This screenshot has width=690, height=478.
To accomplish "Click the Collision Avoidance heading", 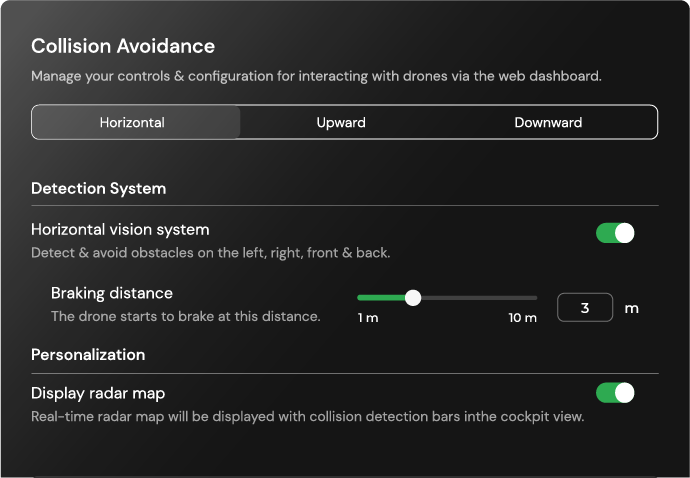I will pos(123,46).
